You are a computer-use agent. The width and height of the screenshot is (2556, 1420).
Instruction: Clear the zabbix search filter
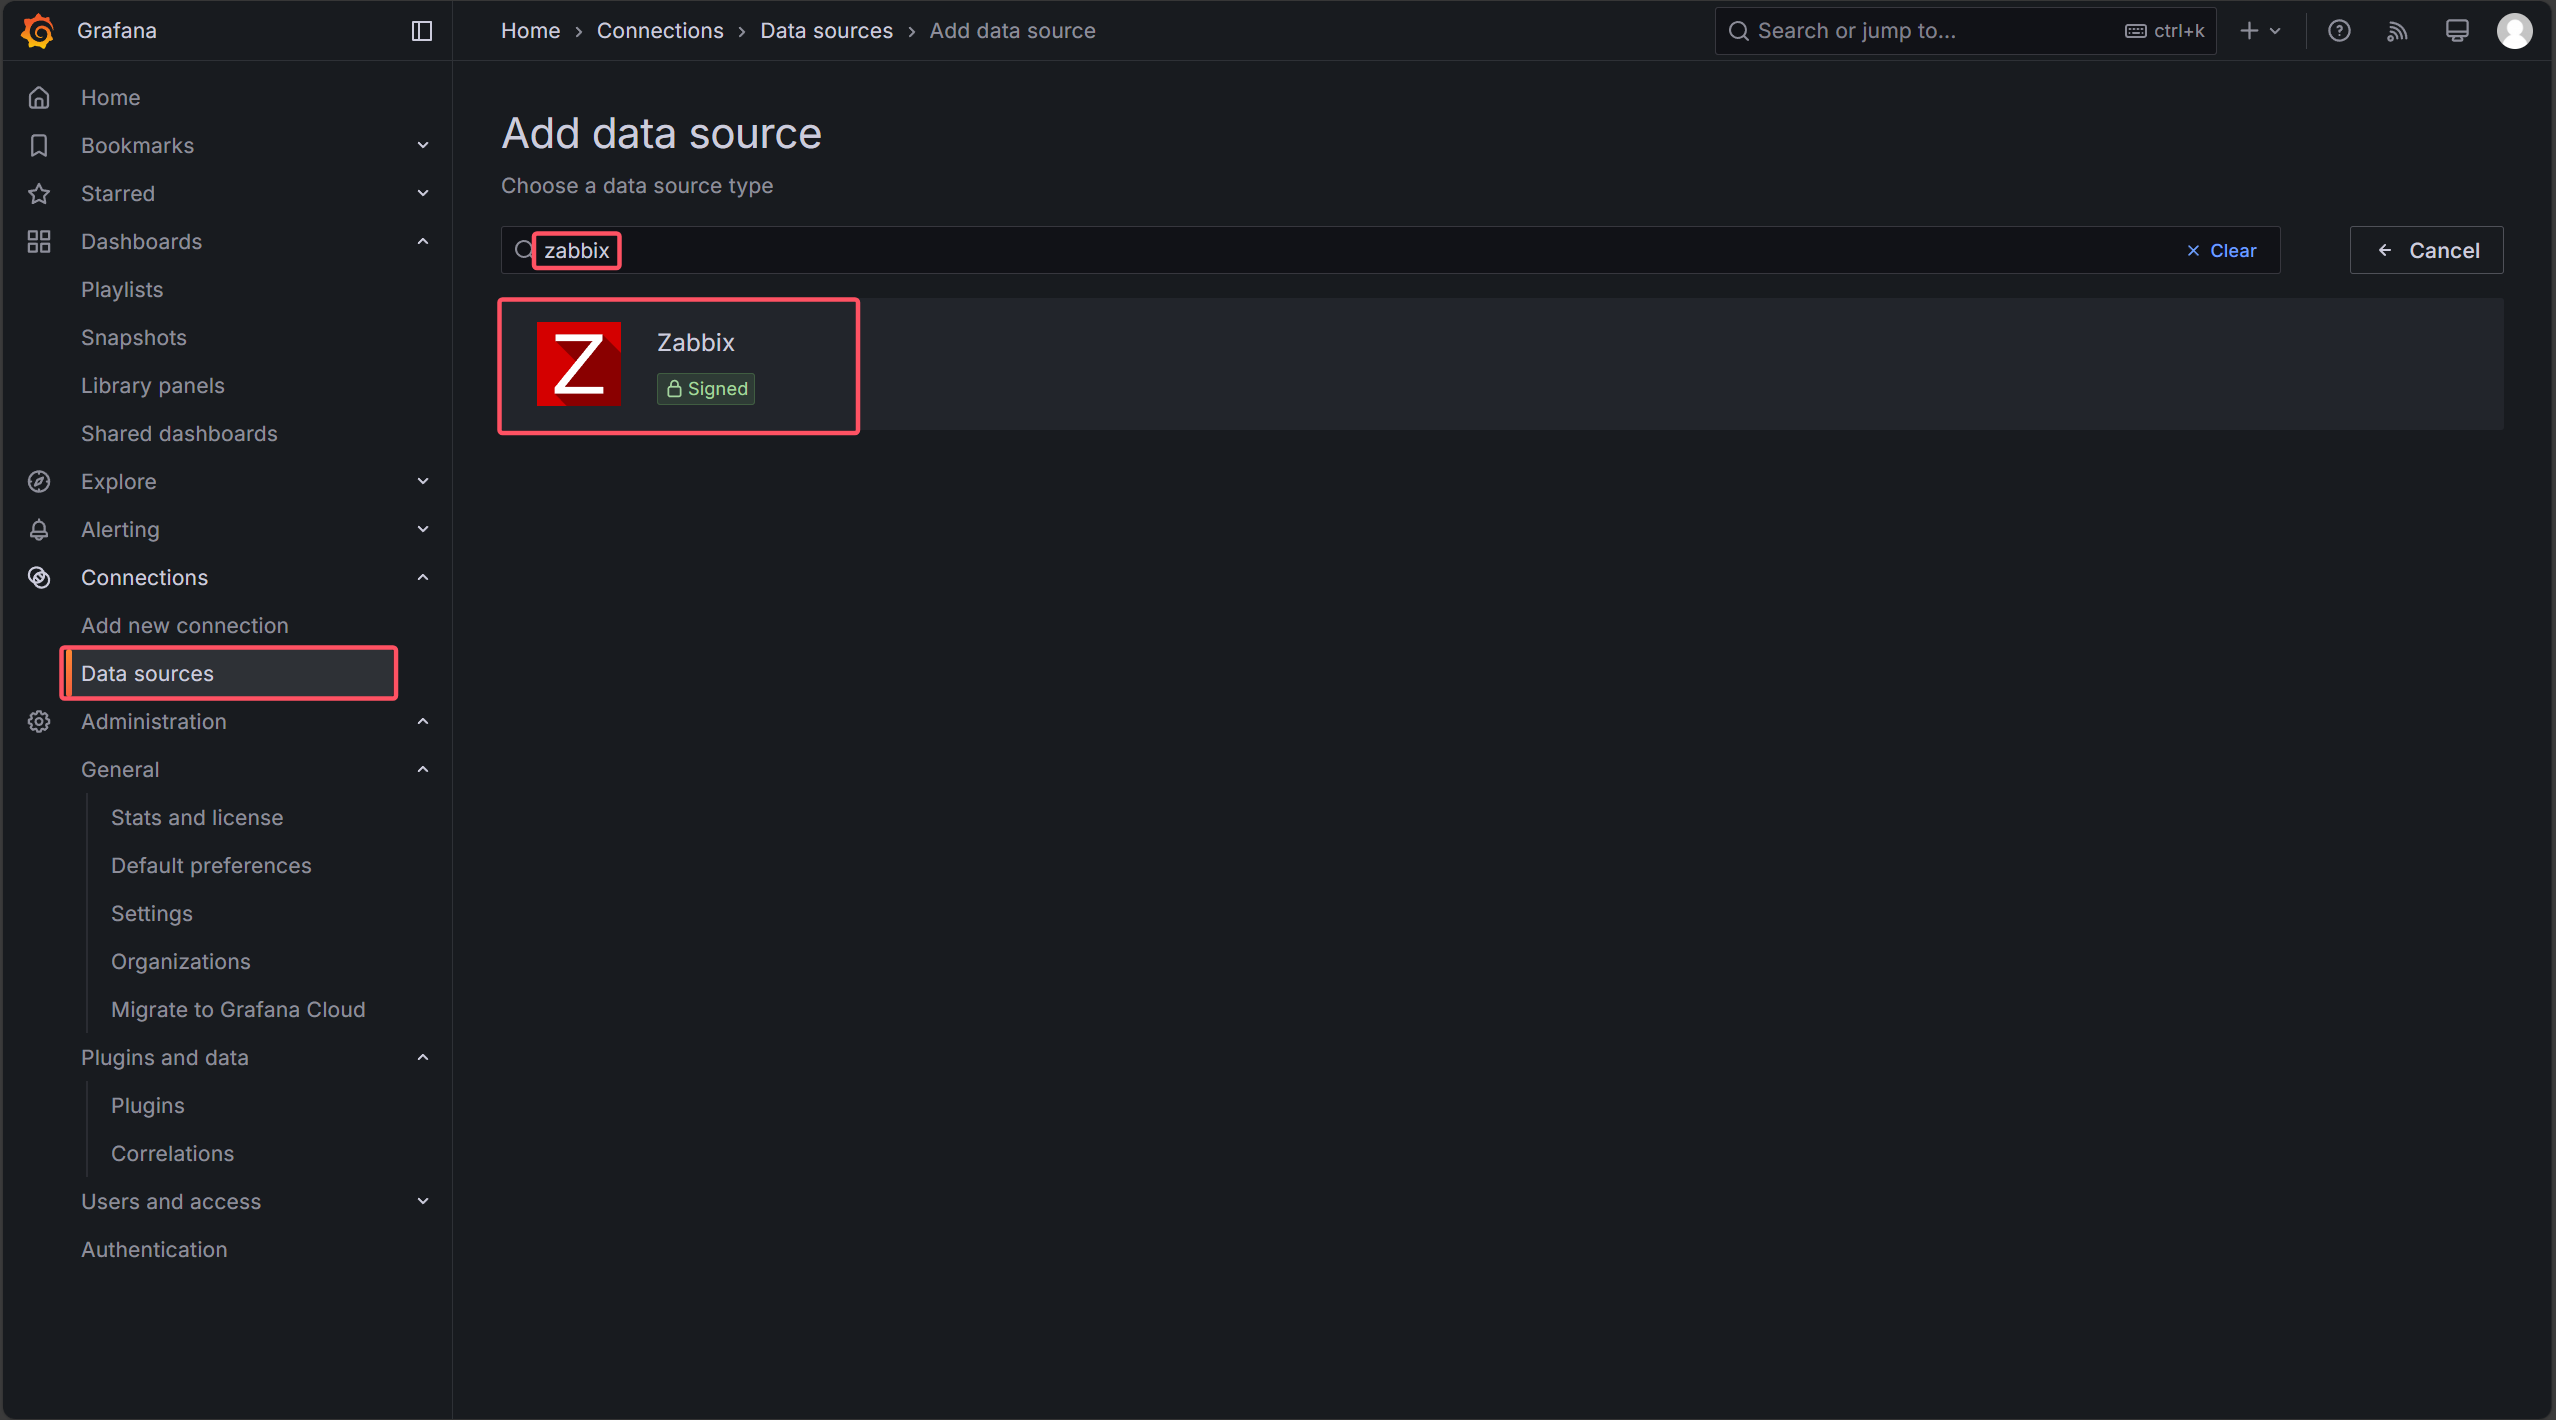(2221, 250)
